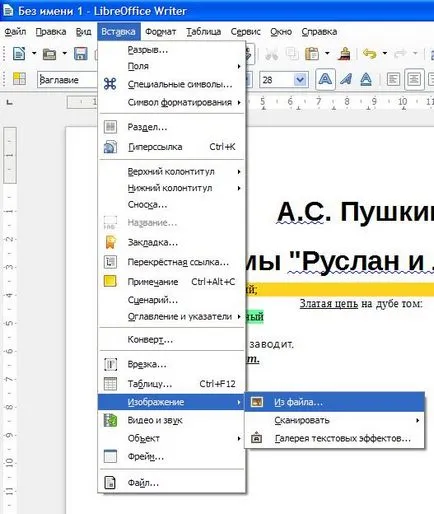Open the Справка menu
The width and height of the screenshot is (434, 514).
pos(319,32)
